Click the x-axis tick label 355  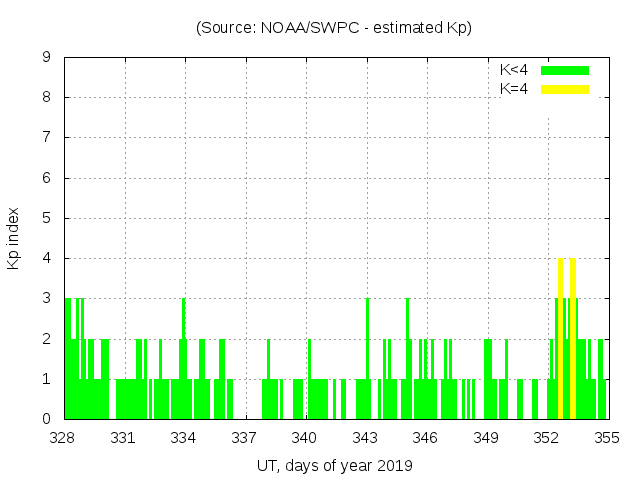[607, 438]
